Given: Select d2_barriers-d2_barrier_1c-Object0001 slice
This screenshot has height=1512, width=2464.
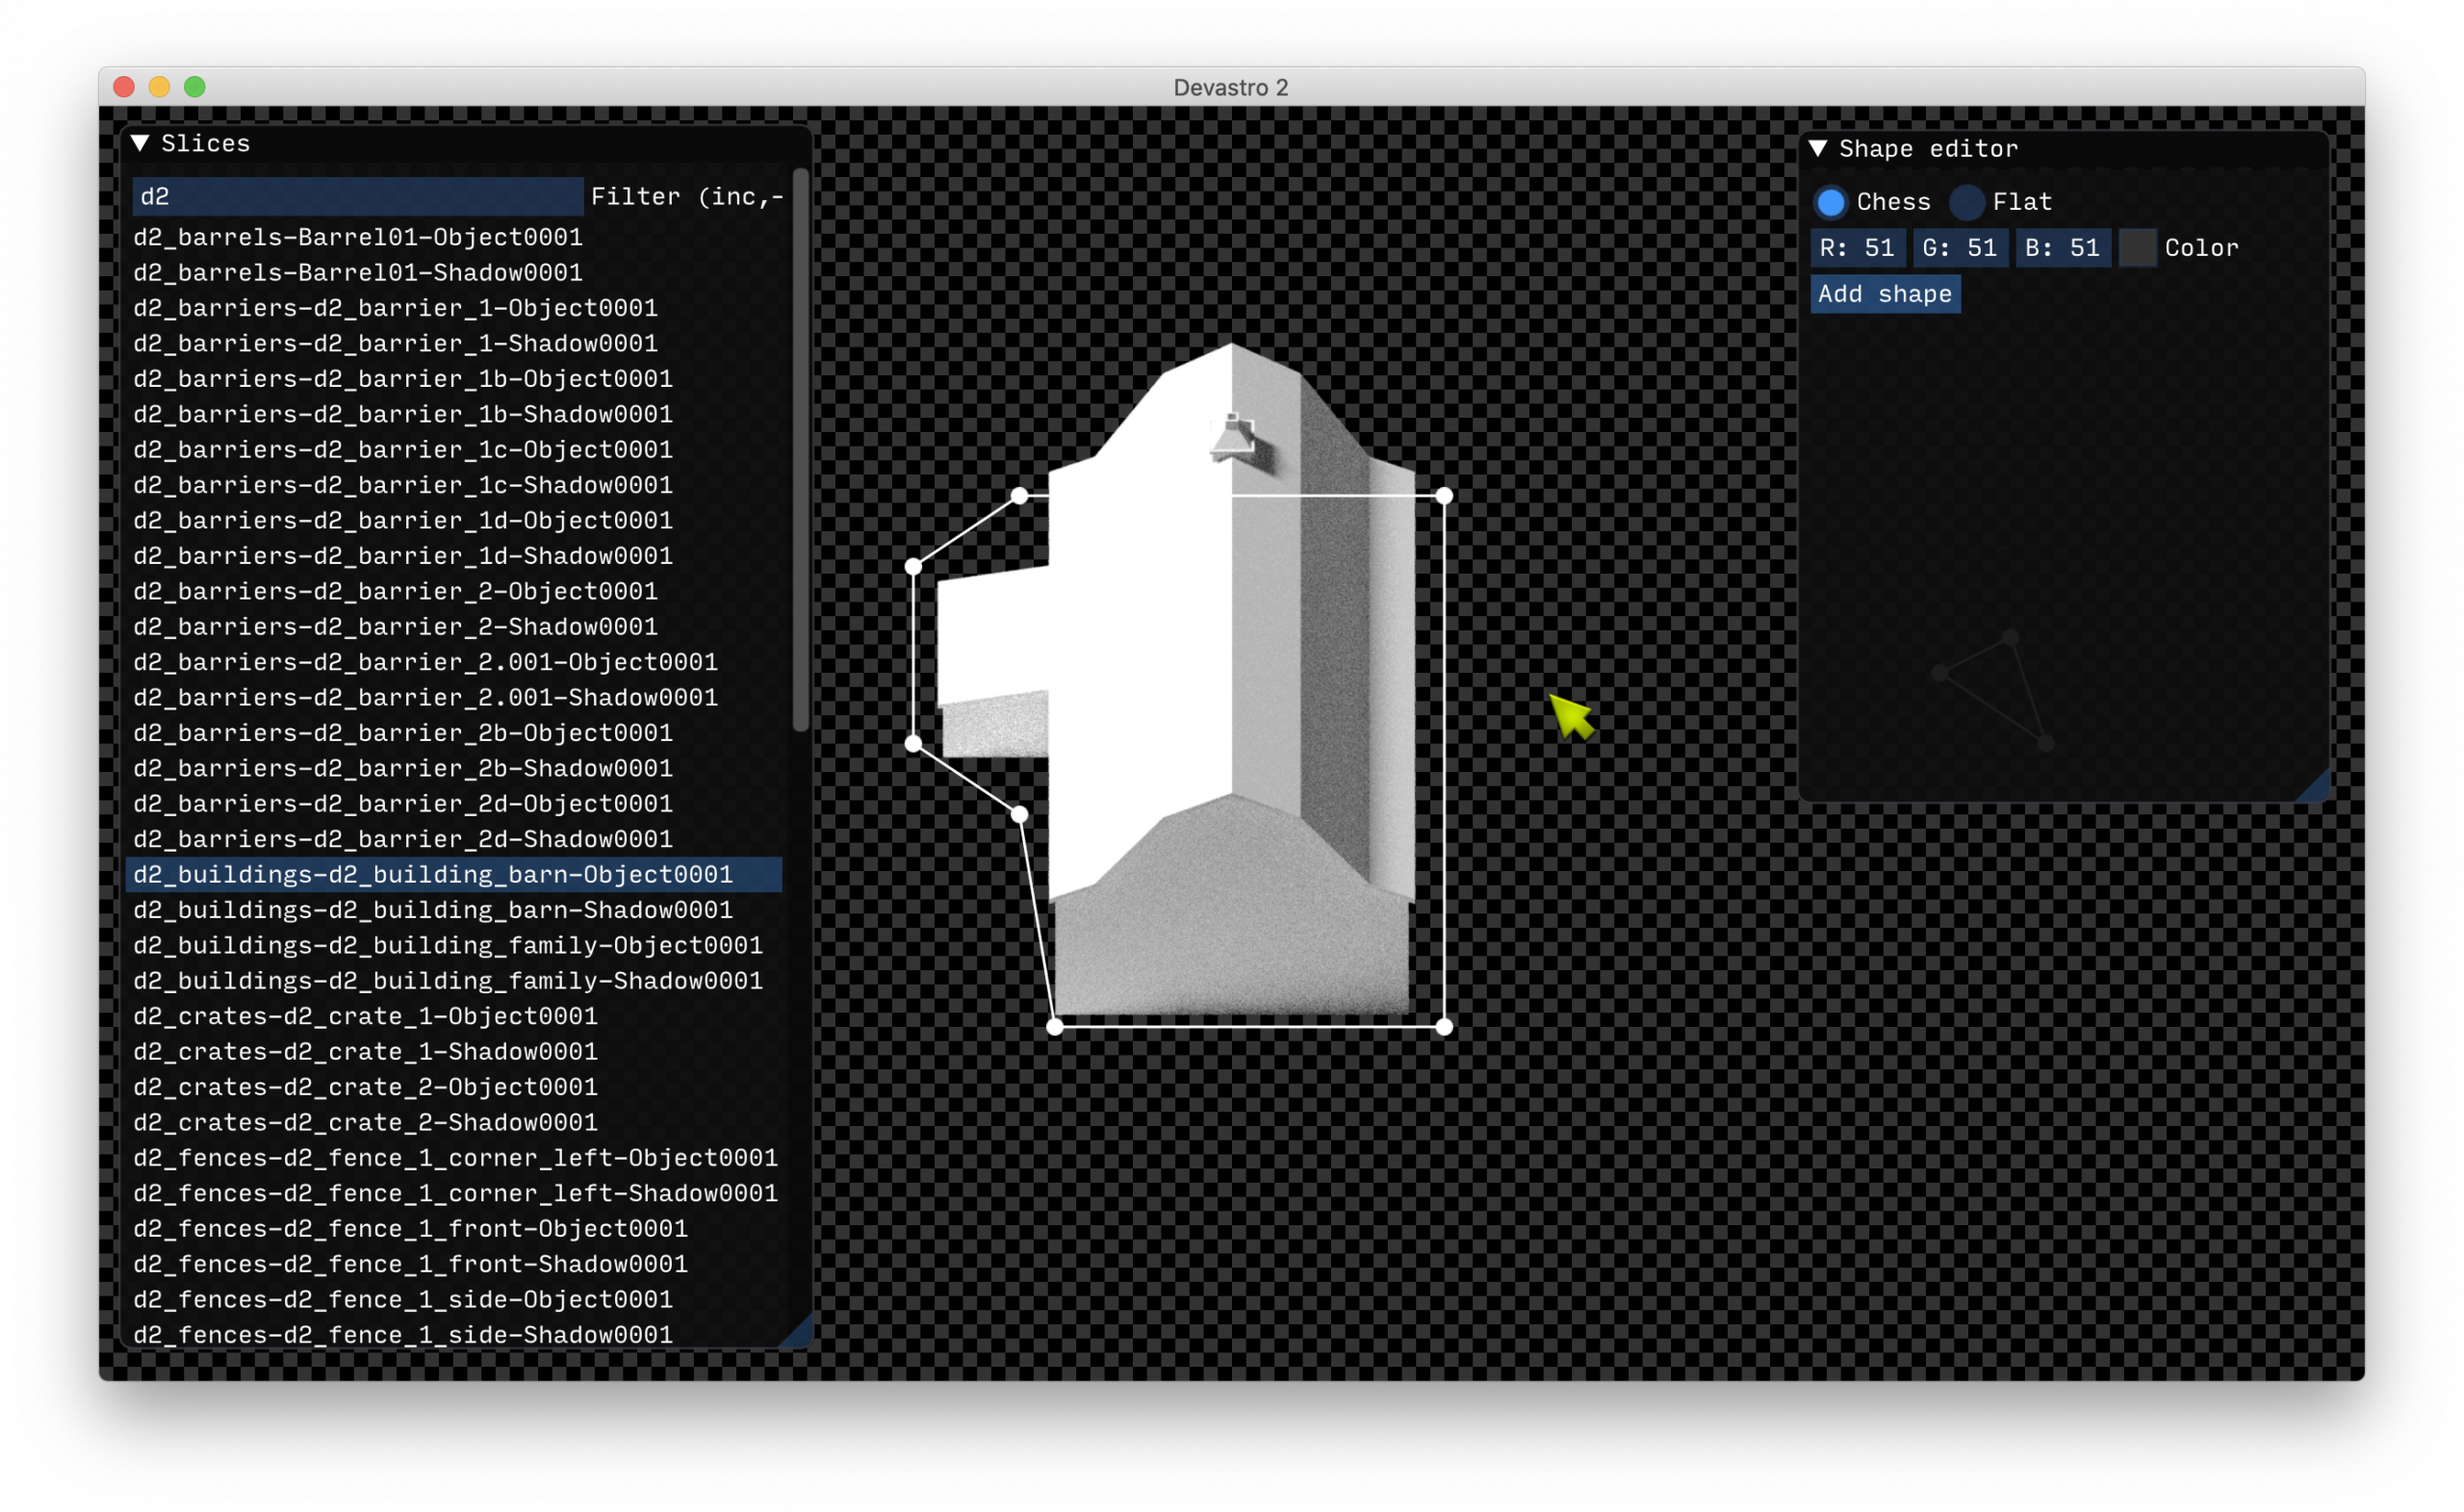Looking at the screenshot, I should tap(455, 450).
